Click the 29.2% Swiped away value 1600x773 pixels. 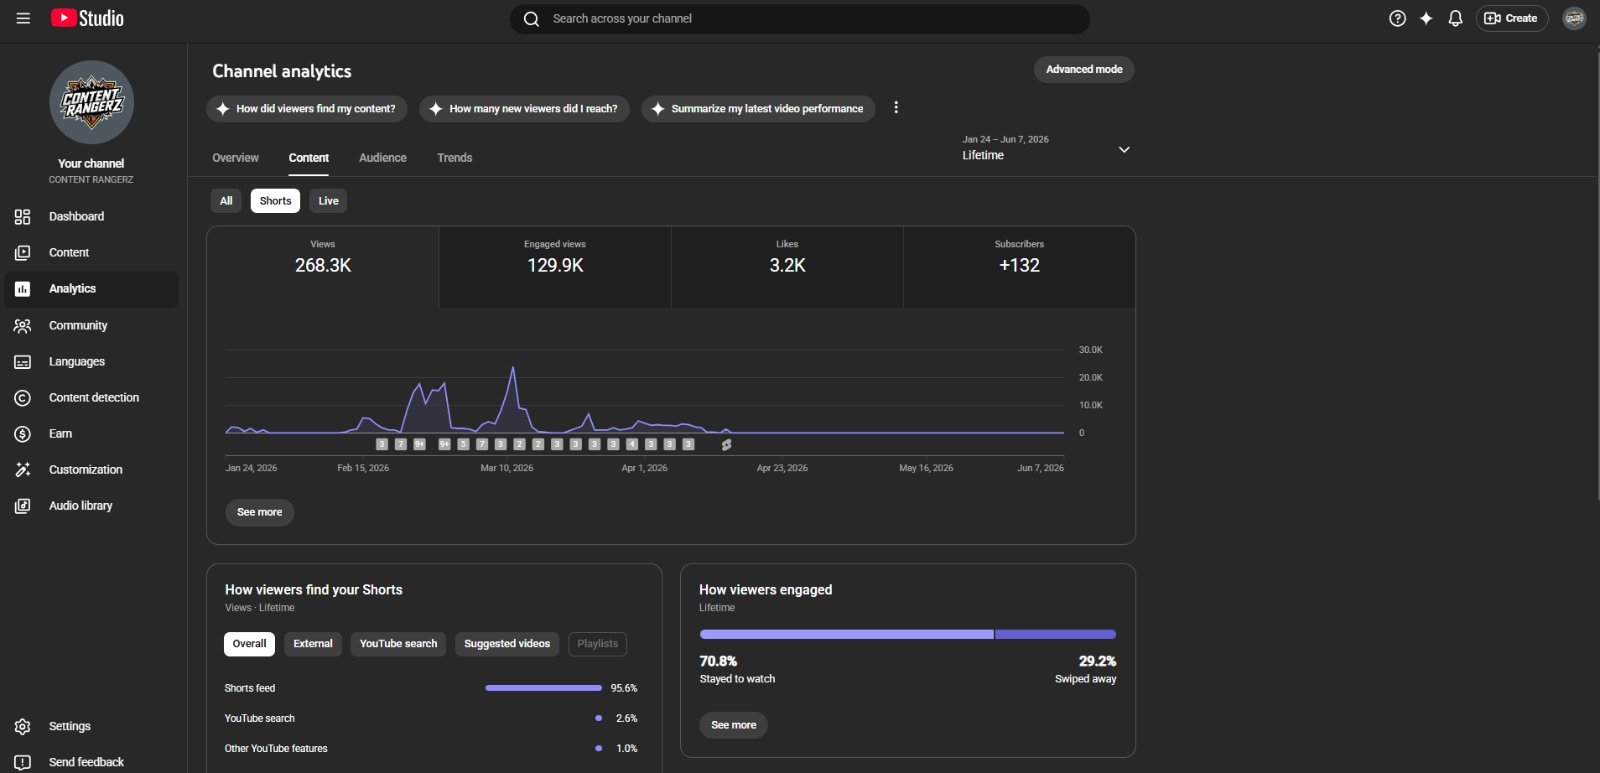point(1097,661)
